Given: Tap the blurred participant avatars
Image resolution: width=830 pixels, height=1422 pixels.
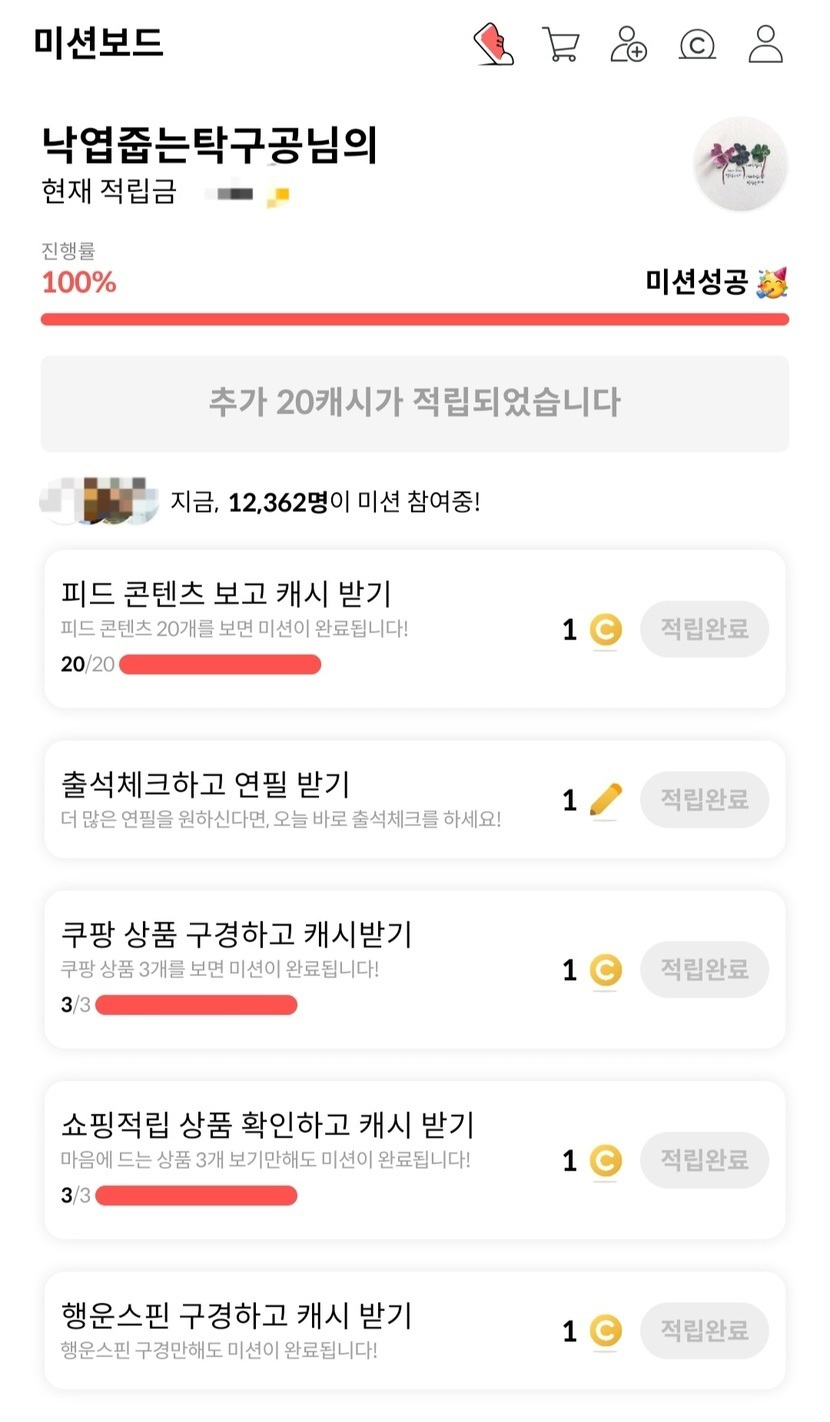Looking at the screenshot, I should [x=100, y=500].
